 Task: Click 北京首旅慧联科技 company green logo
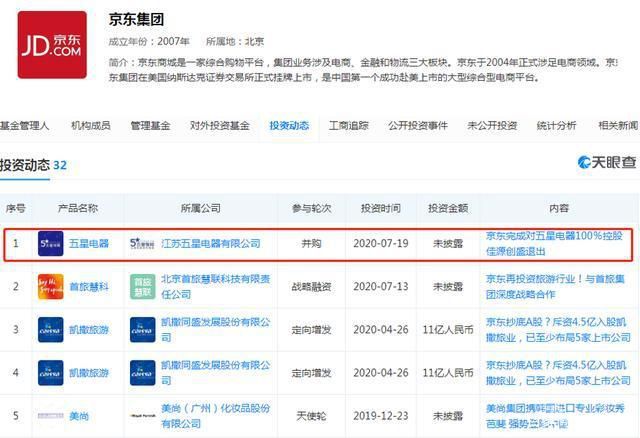click(x=142, y=287)
